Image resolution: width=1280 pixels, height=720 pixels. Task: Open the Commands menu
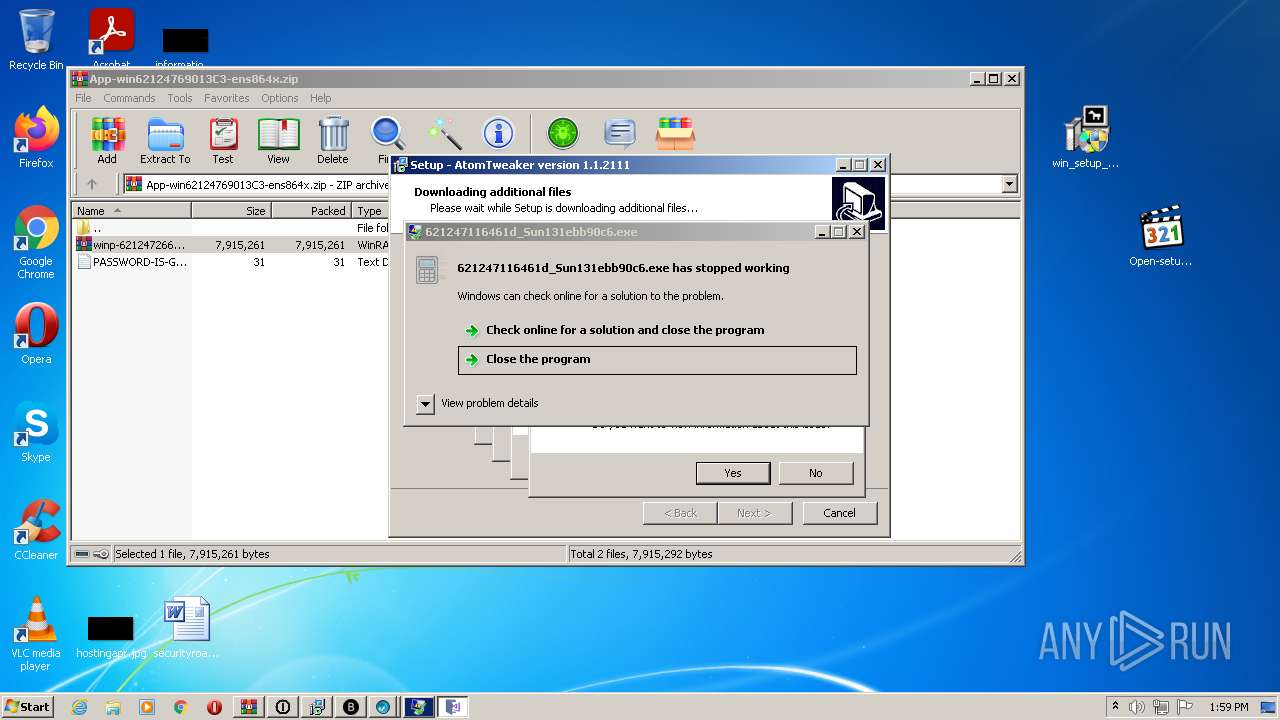tap(129, 98)
